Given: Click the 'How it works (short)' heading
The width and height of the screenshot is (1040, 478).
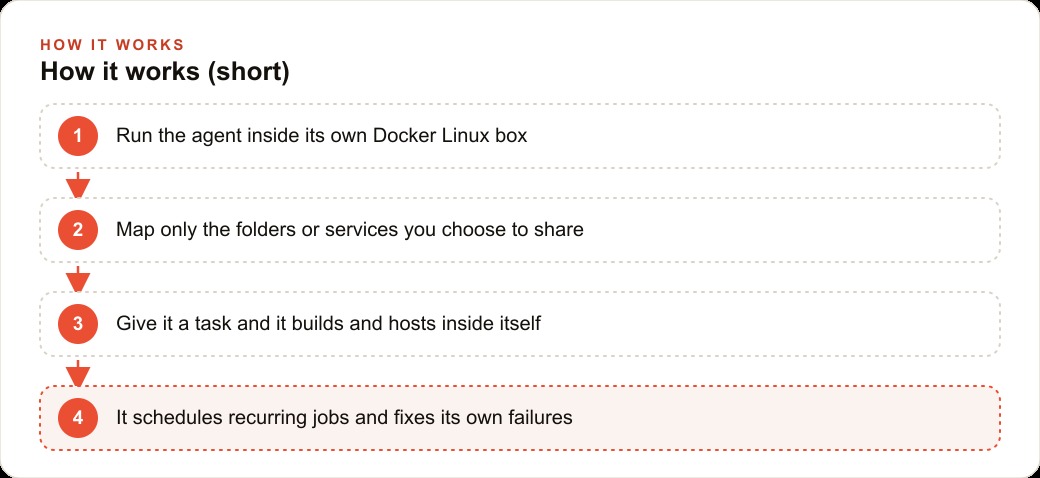Looking at the screenshot, I should point(164,72).
